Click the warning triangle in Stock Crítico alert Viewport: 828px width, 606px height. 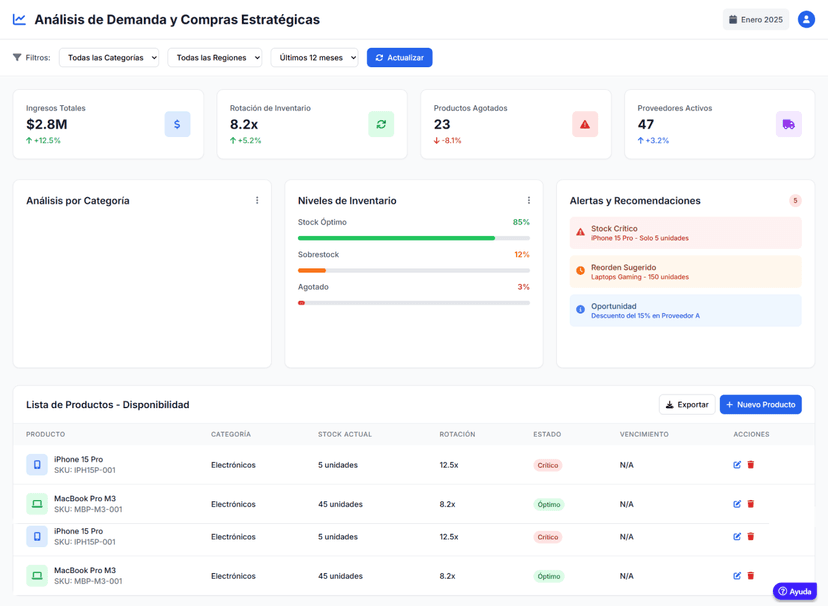coord(580,232)
